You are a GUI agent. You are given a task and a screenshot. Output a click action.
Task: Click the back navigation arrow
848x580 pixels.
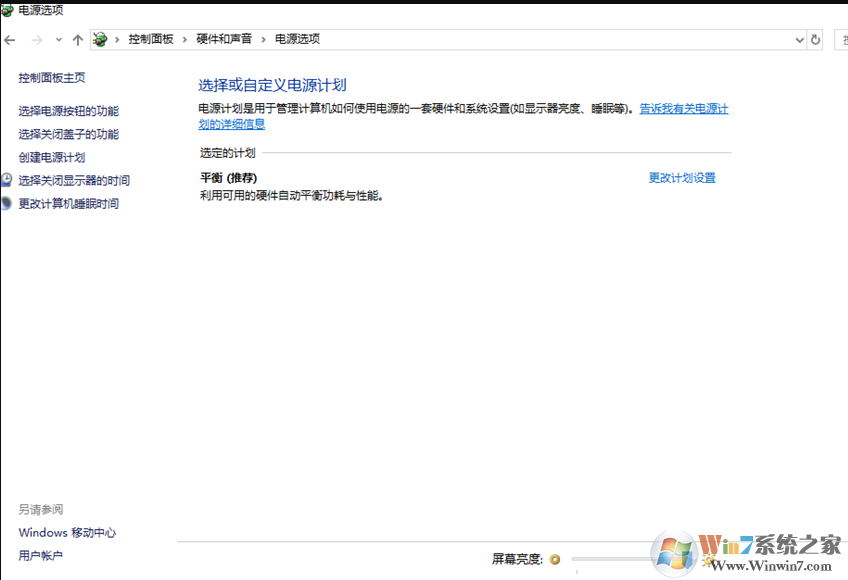(x=10, y=40)
